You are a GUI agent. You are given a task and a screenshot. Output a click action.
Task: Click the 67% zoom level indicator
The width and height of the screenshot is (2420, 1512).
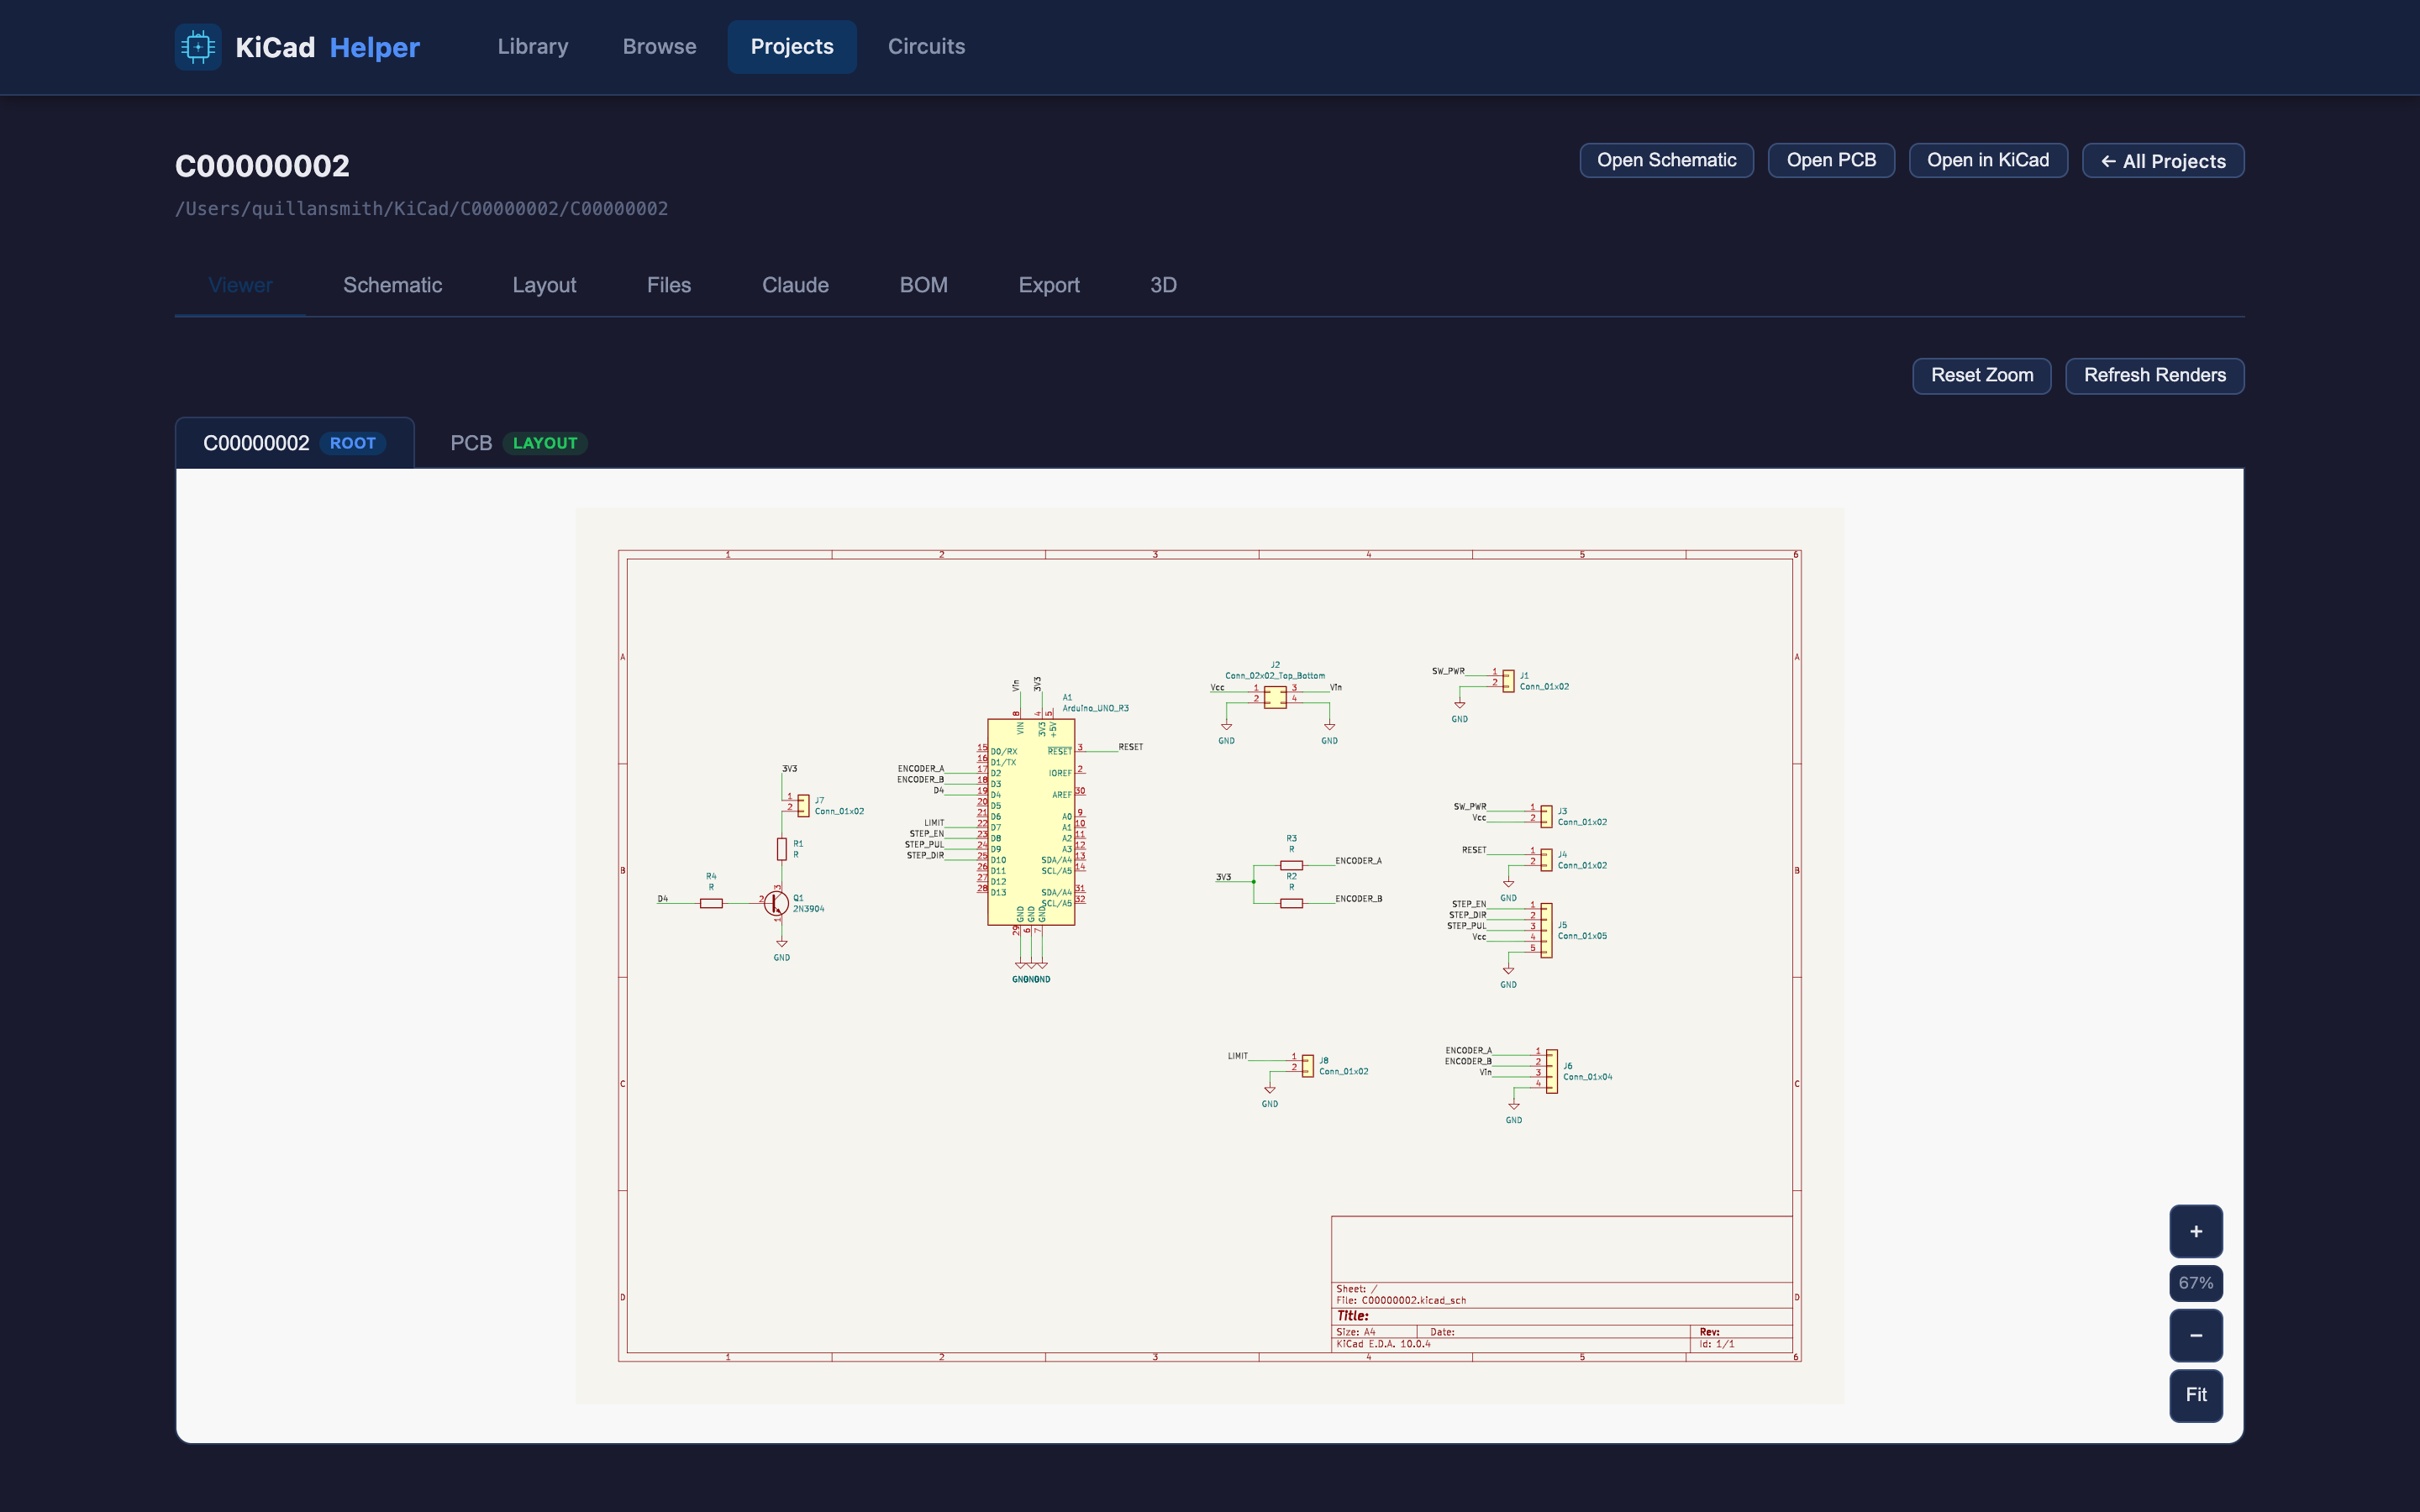(x=2196, y=1283)
